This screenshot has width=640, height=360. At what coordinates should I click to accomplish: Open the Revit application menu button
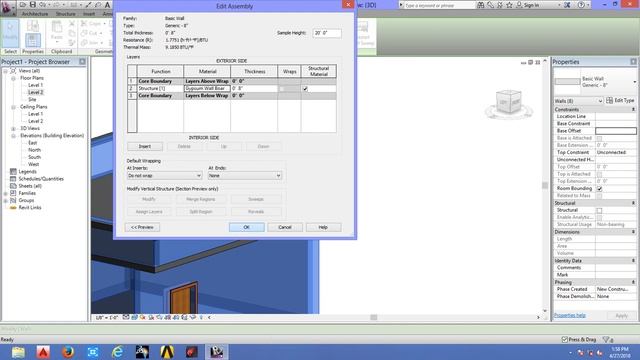[x=7, y=7]
